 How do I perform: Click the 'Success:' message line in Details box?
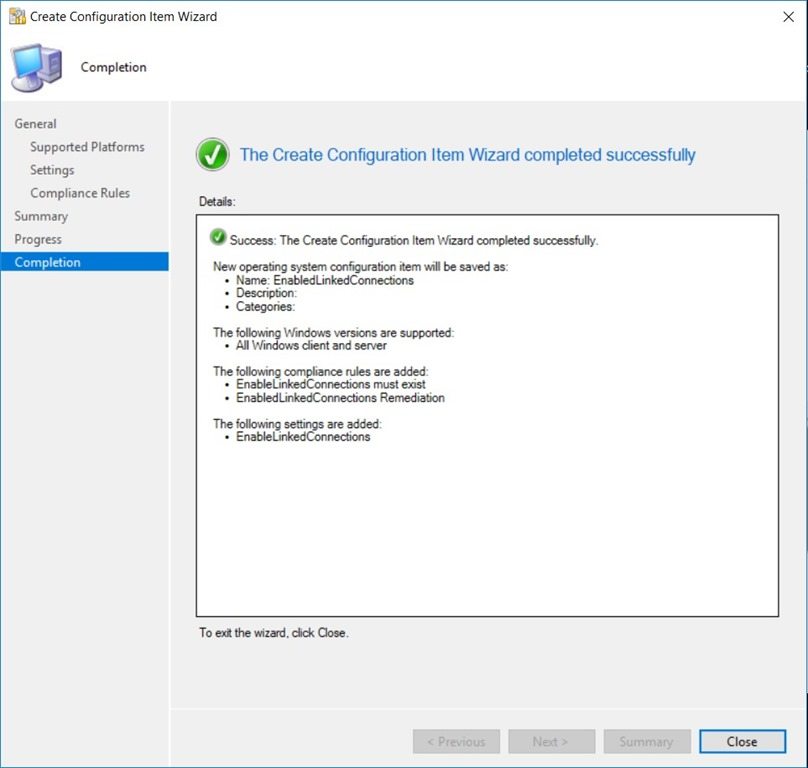click(x=414, y=241)
